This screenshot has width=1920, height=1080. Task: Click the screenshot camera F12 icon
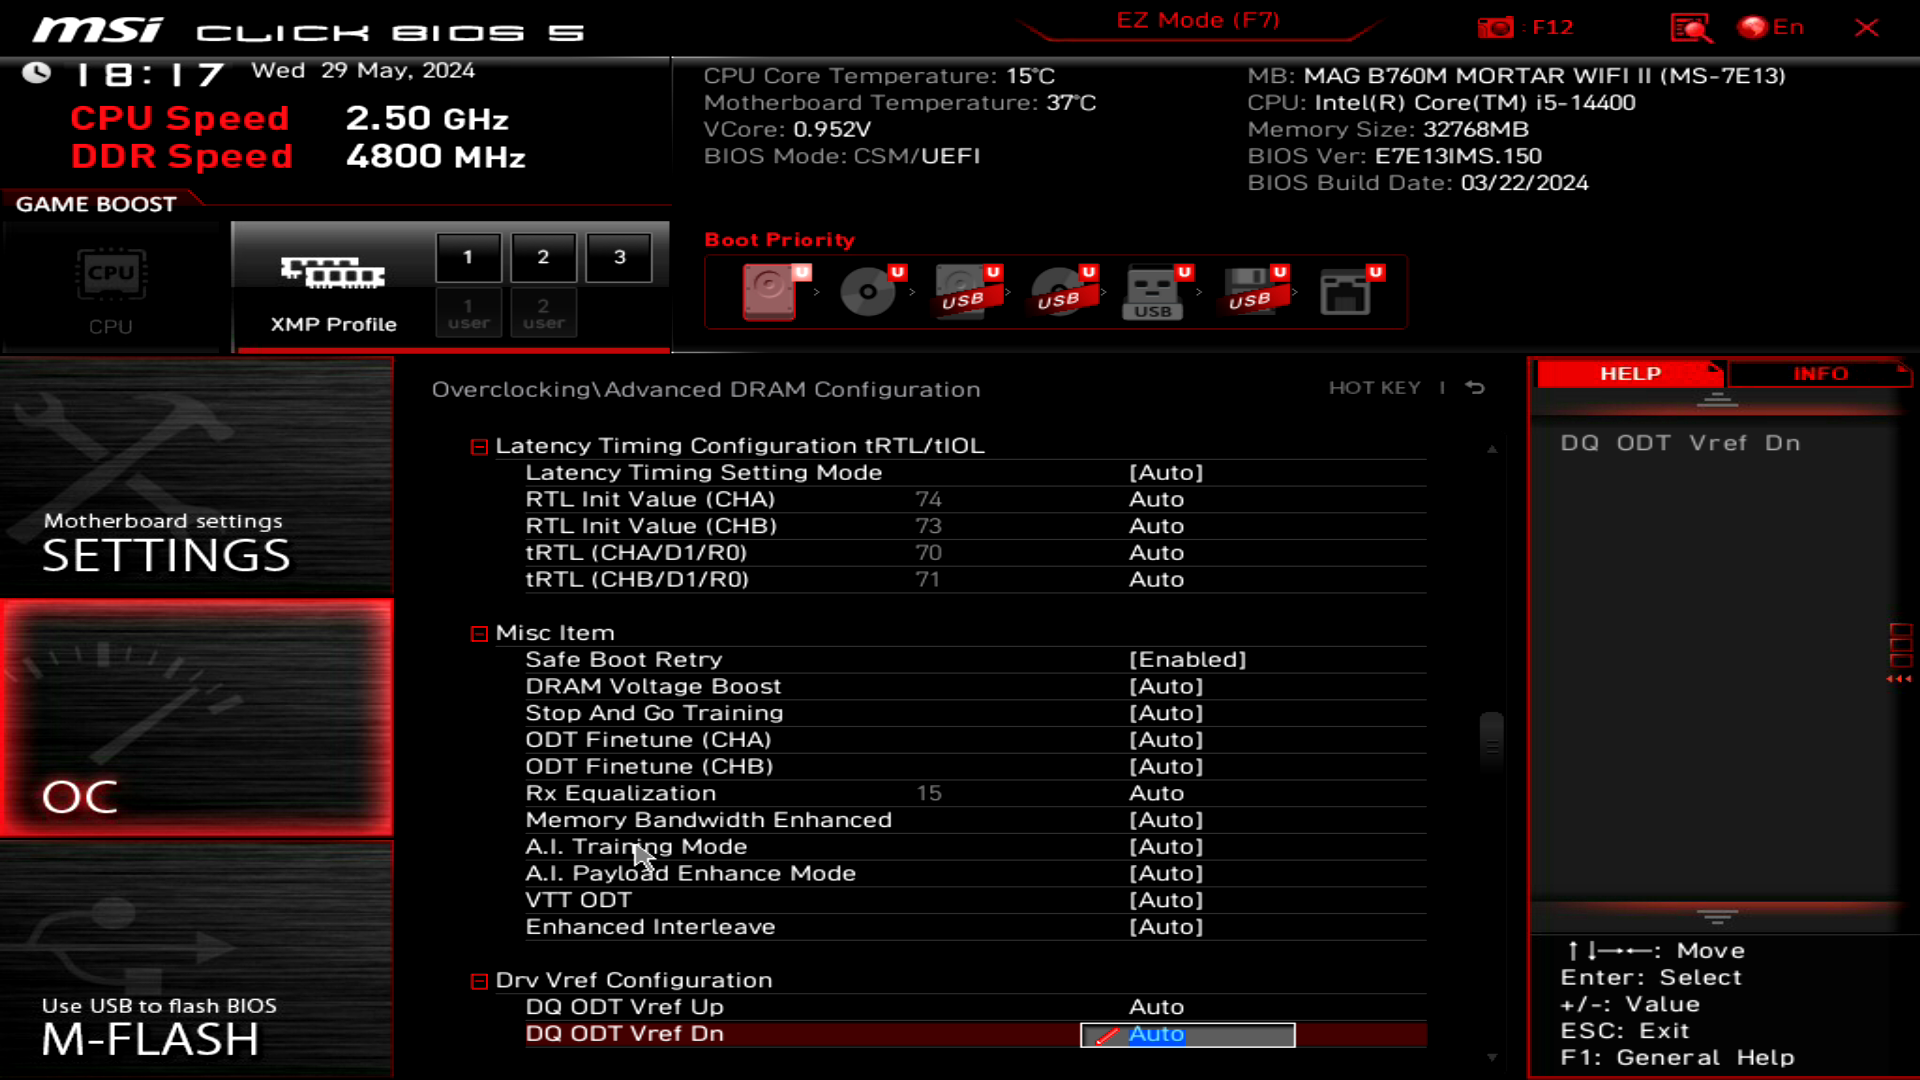(1496, 28)
